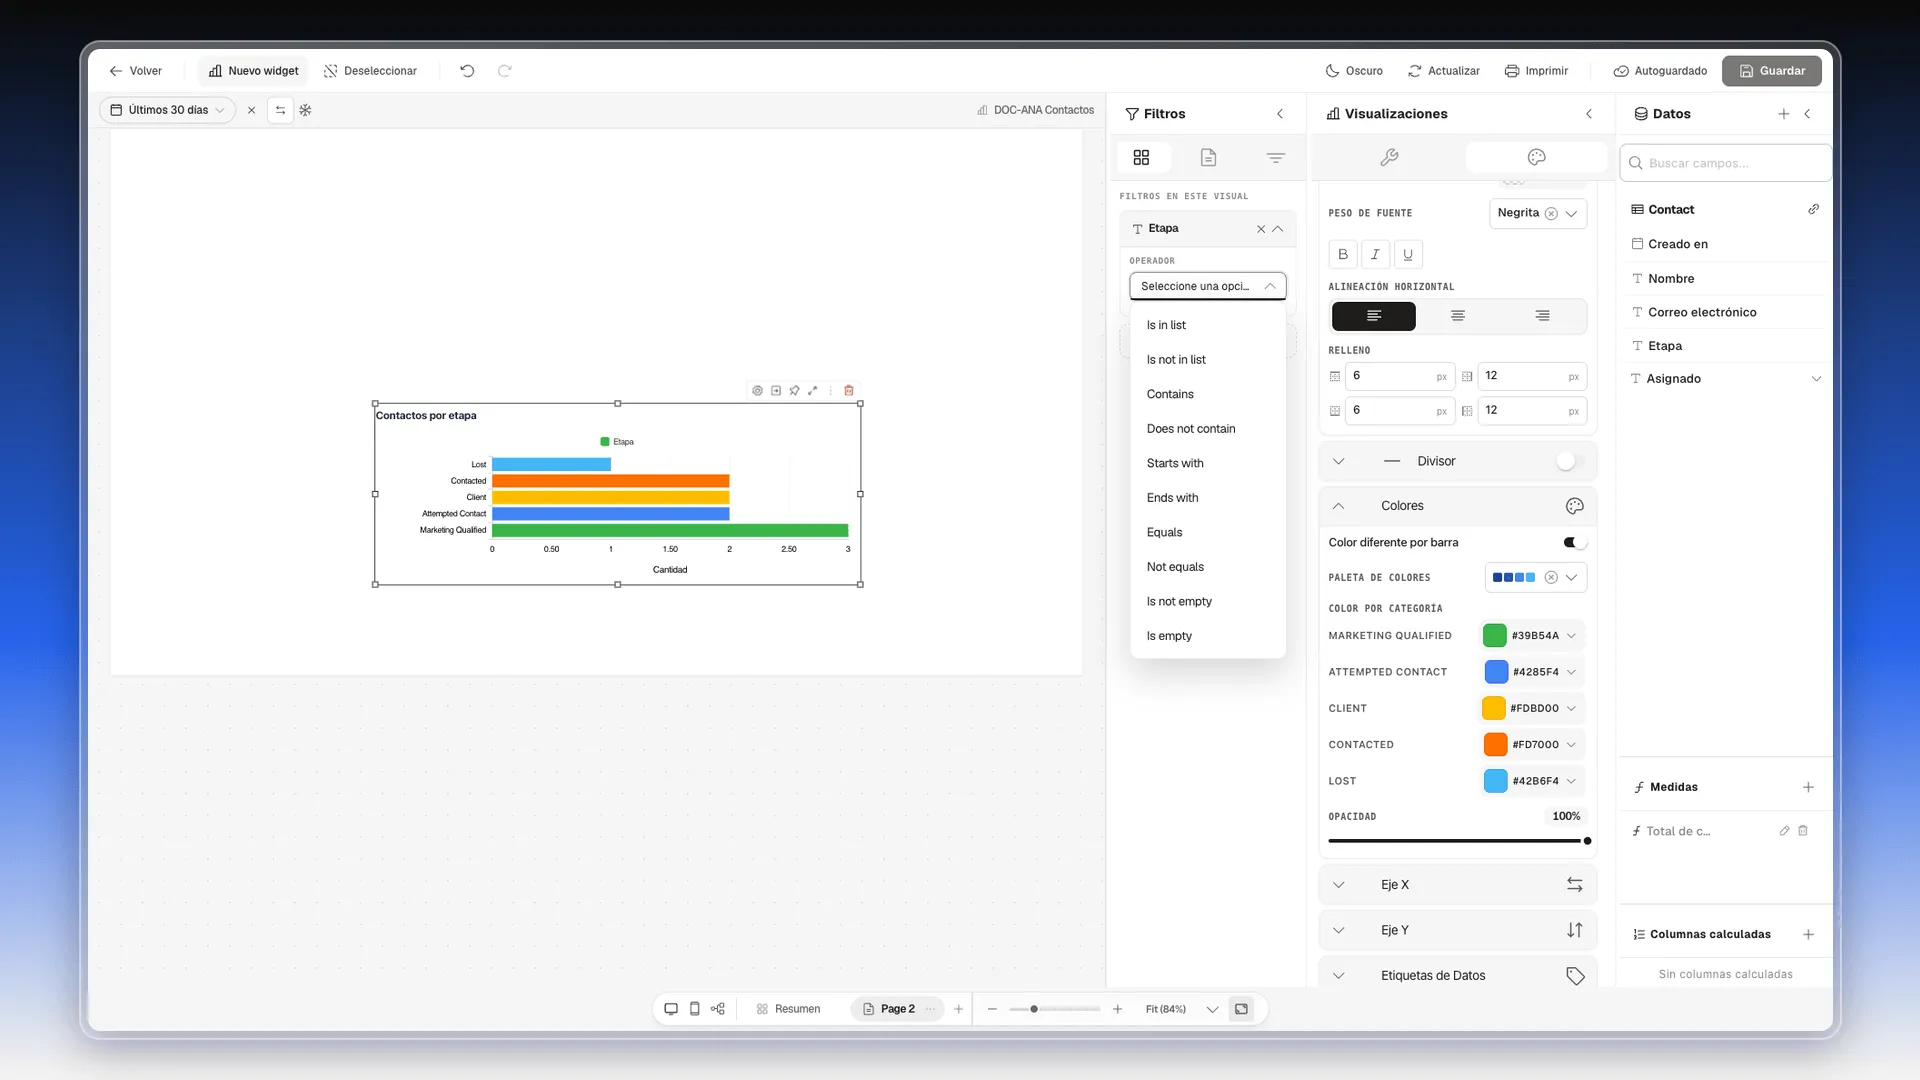
Task: Expand the Eje X section
Action: (x=1457, y=885)
